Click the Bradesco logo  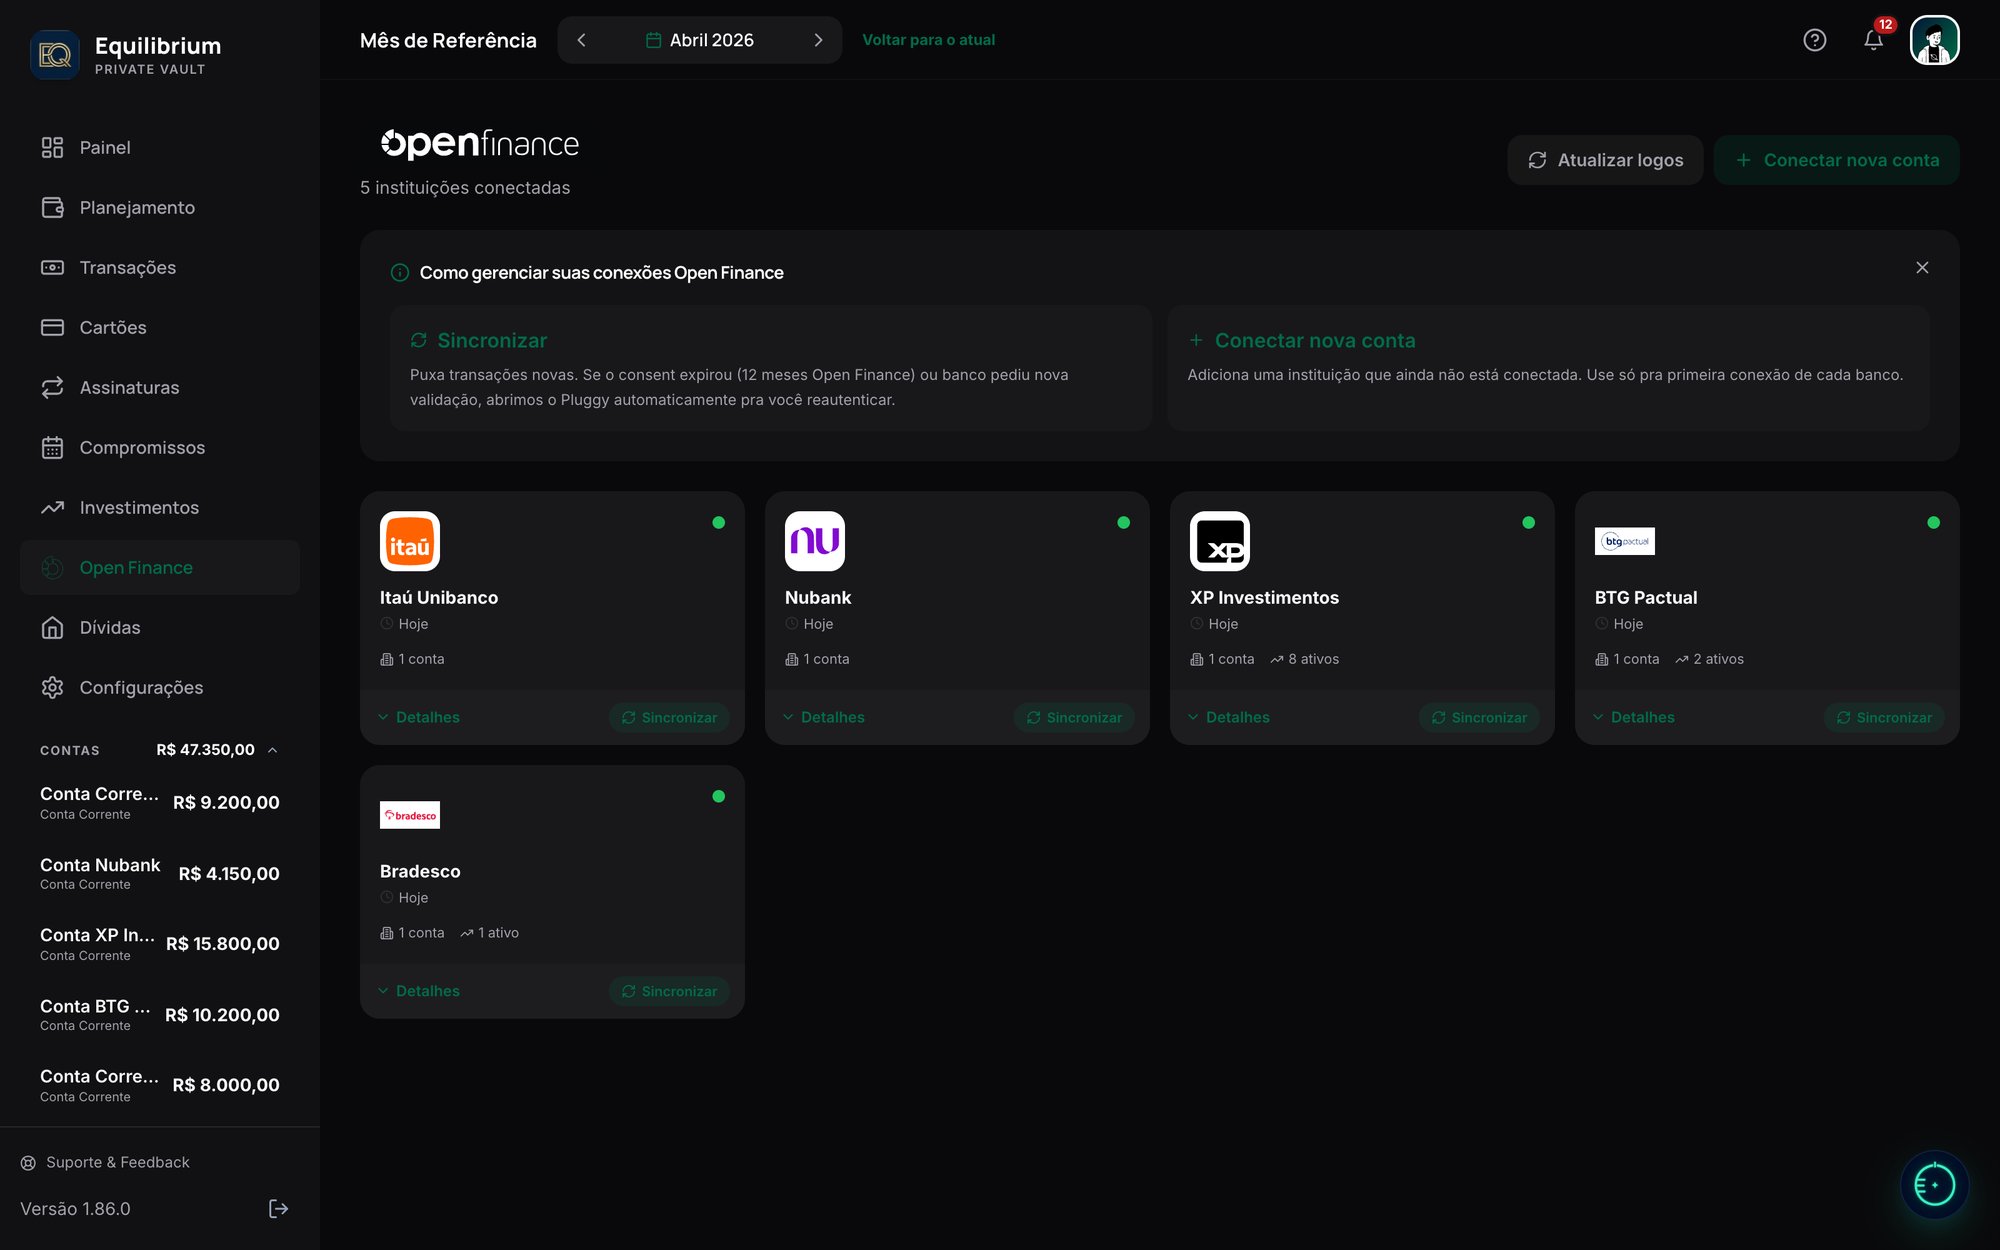tap(410, 815)
